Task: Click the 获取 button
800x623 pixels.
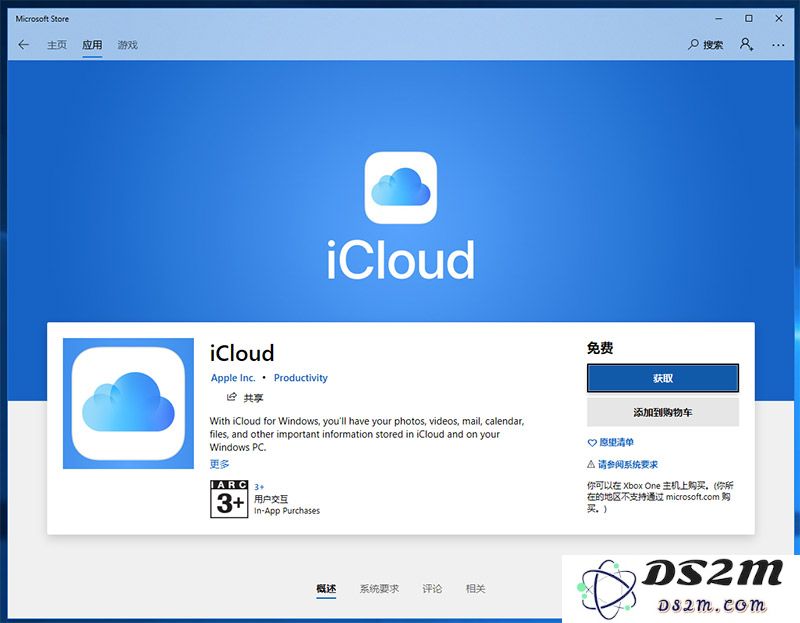Action: pos(663,378)
